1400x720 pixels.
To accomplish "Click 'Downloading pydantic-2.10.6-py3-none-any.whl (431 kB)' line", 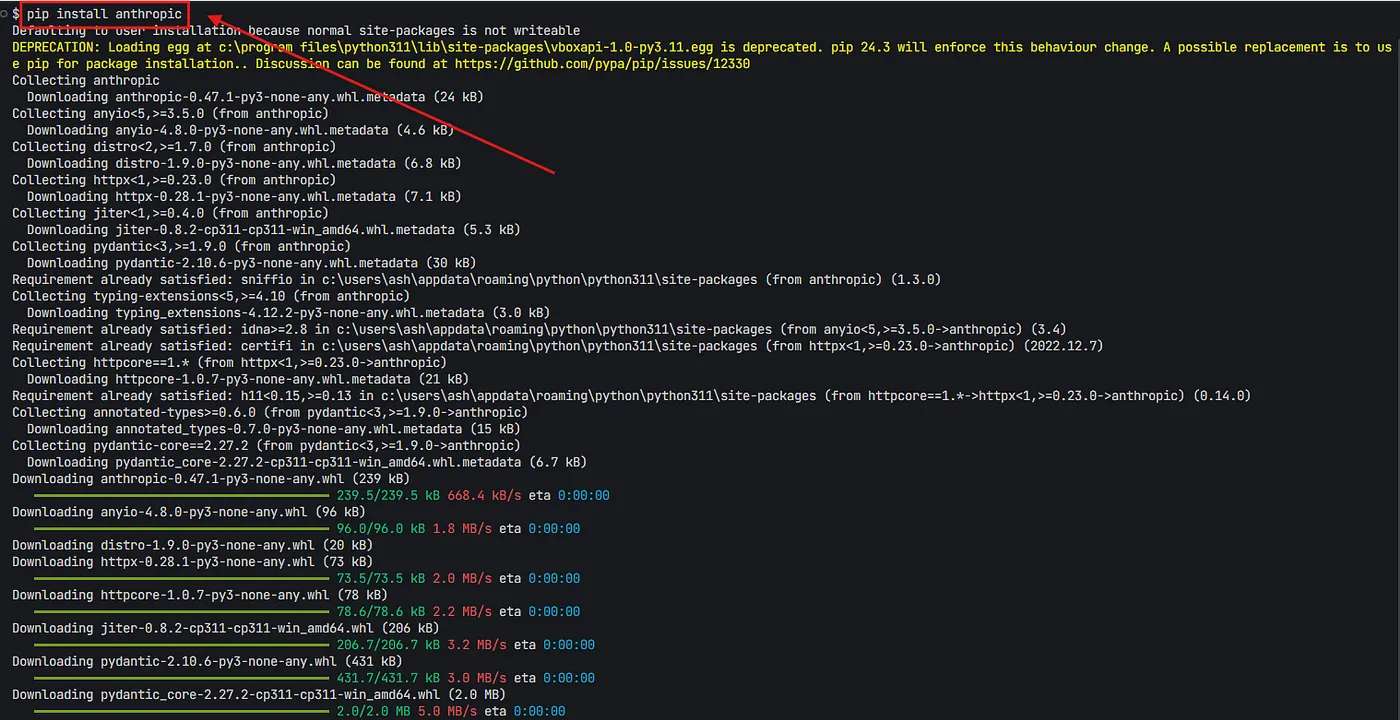I will (207, 661).
